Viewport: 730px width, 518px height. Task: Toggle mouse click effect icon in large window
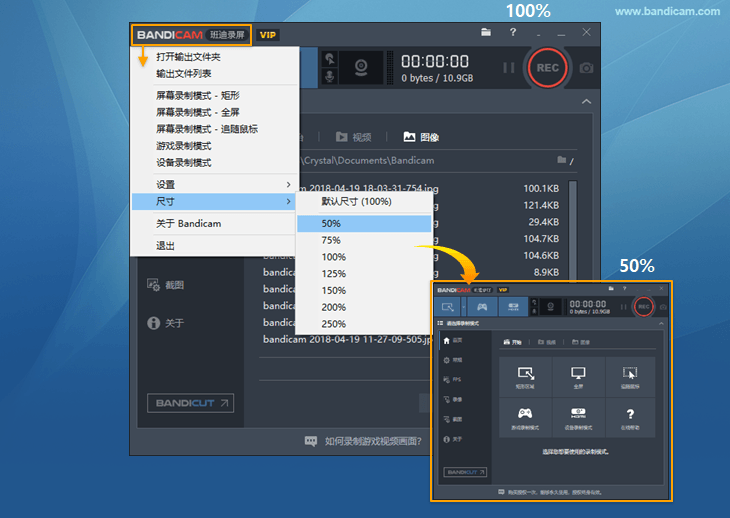[x=330, y=59]
